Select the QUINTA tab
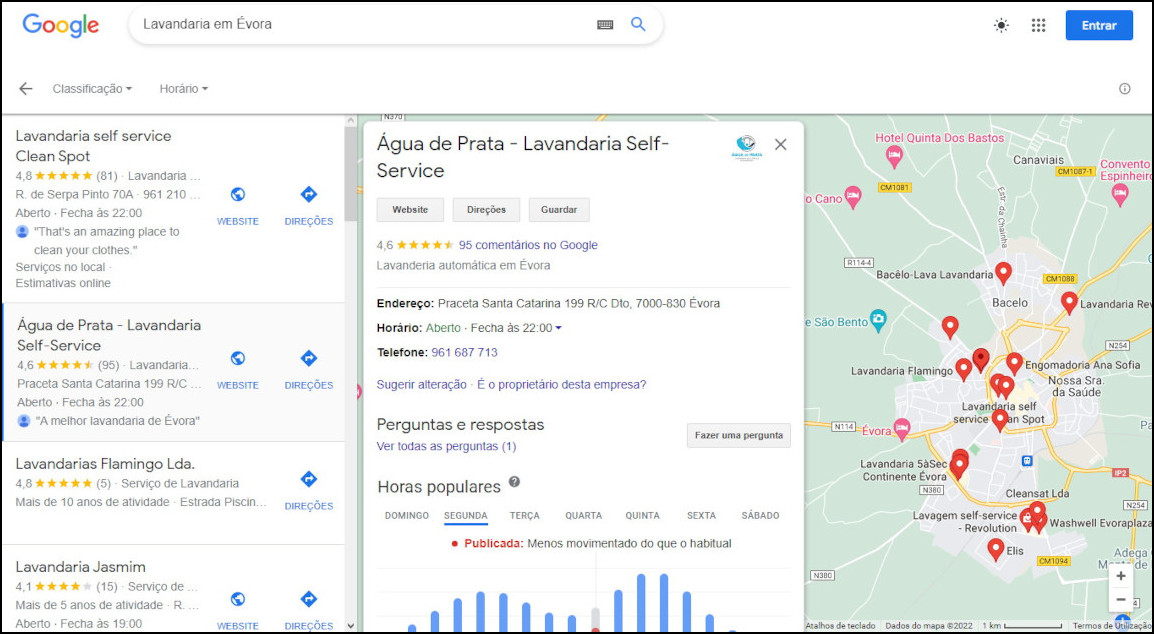The width and height of the screenshot is (1154, 634). click(643, 515)
